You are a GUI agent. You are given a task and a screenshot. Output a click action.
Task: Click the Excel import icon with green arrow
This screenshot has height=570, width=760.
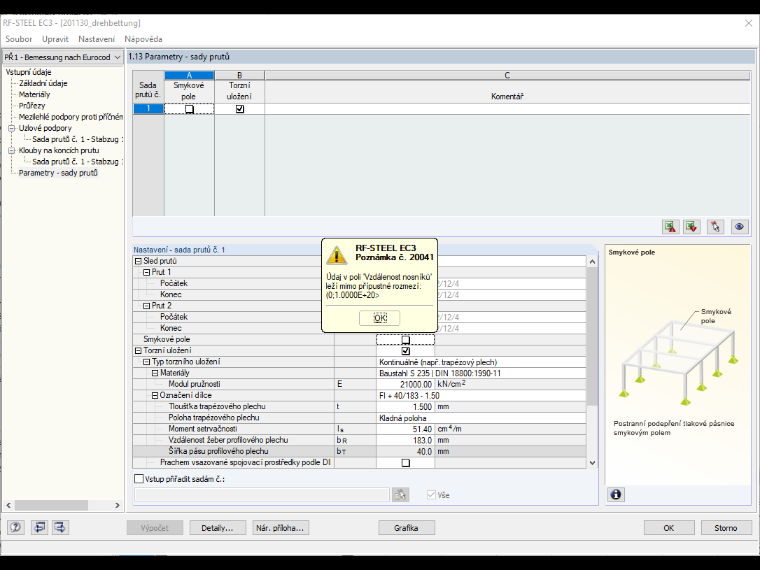692,226
